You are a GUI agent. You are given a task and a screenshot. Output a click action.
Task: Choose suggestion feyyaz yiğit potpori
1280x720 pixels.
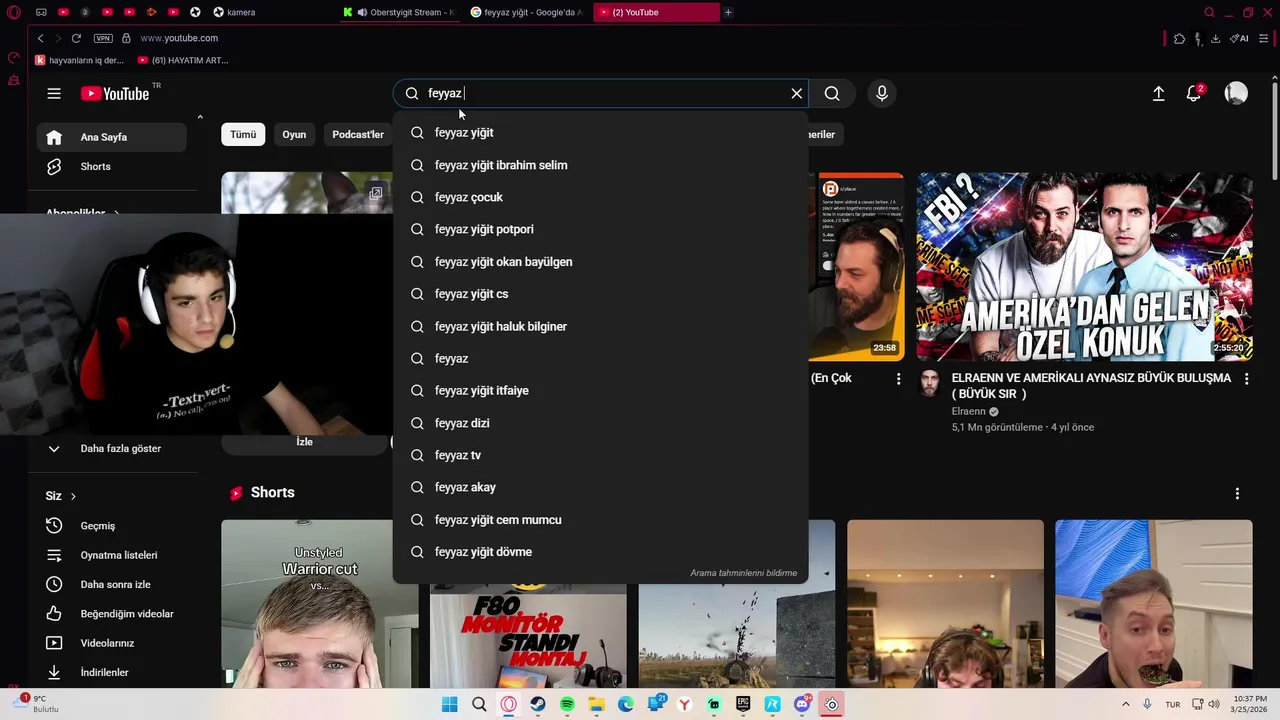click(x=600, y=229)
